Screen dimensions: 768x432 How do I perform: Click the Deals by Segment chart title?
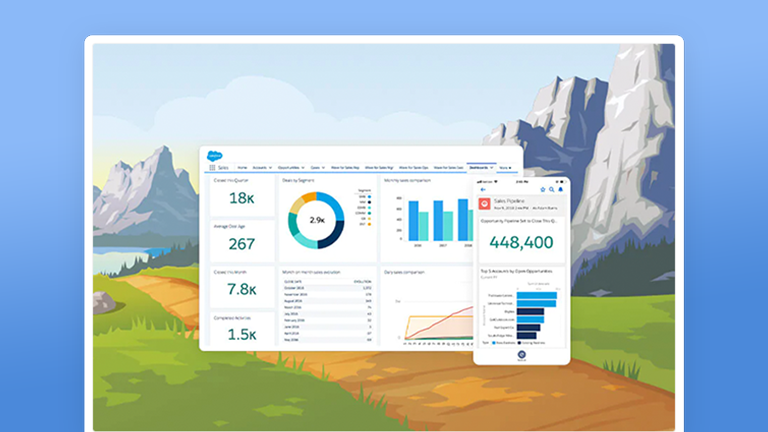(x=298, y=180)
